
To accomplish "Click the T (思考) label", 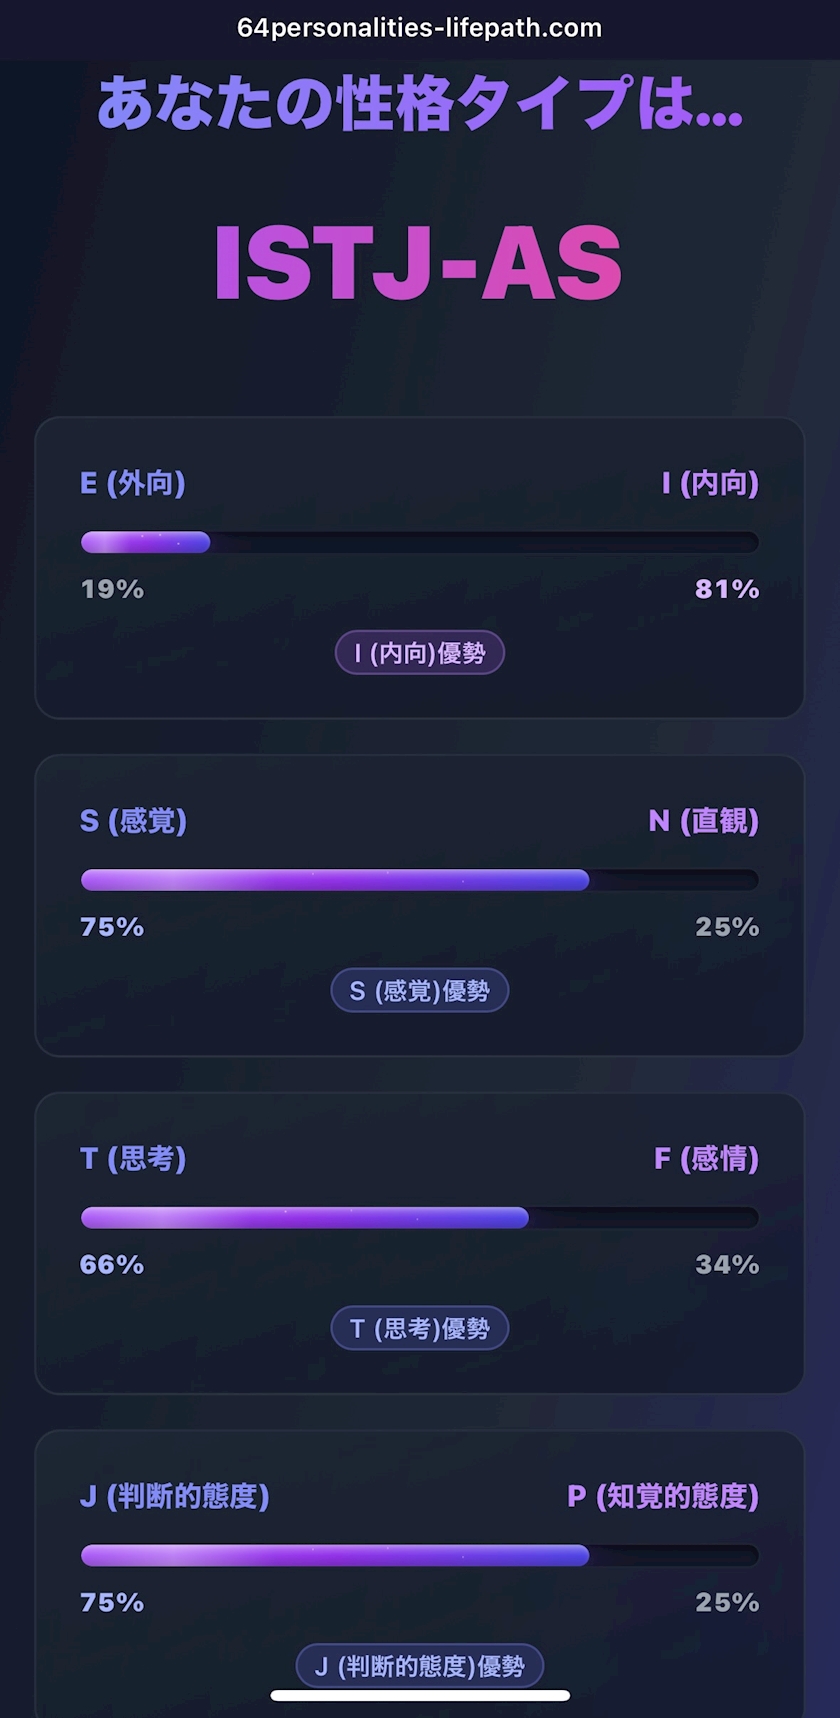I will (x=133, y=1159).
